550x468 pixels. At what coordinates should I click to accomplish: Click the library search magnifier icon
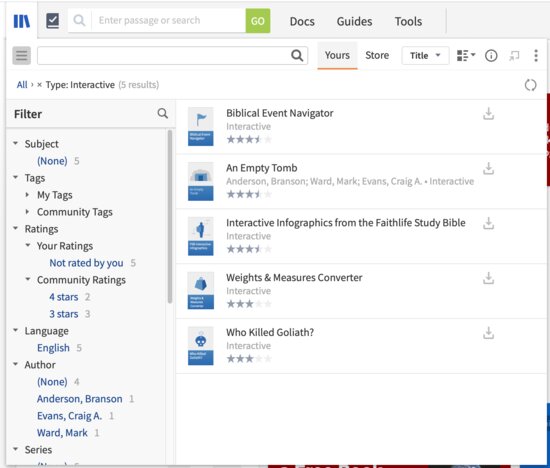(297, 55)
